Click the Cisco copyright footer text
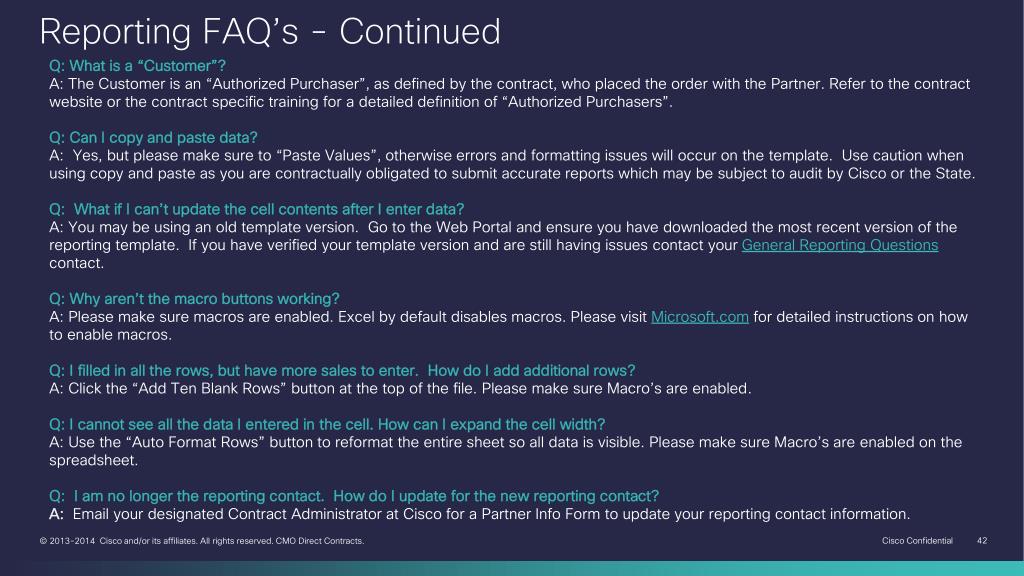This screenshot has width=1024, height=576. click(201, 541)
